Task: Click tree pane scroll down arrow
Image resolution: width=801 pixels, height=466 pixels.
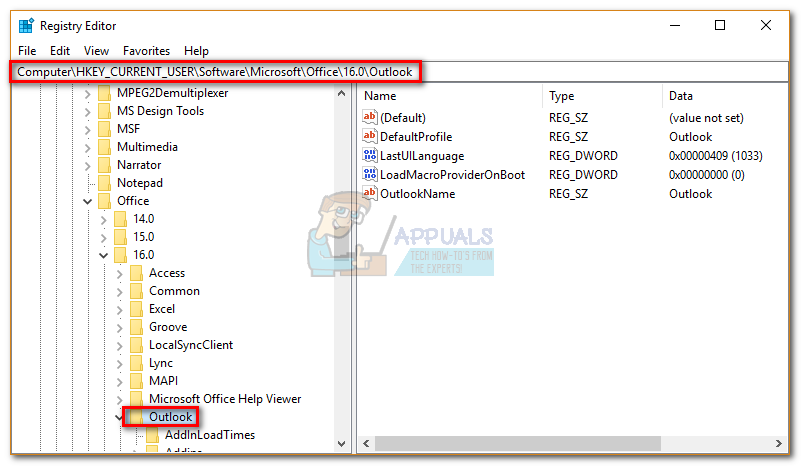Action: pyautogui.click(x=342, y=444)
